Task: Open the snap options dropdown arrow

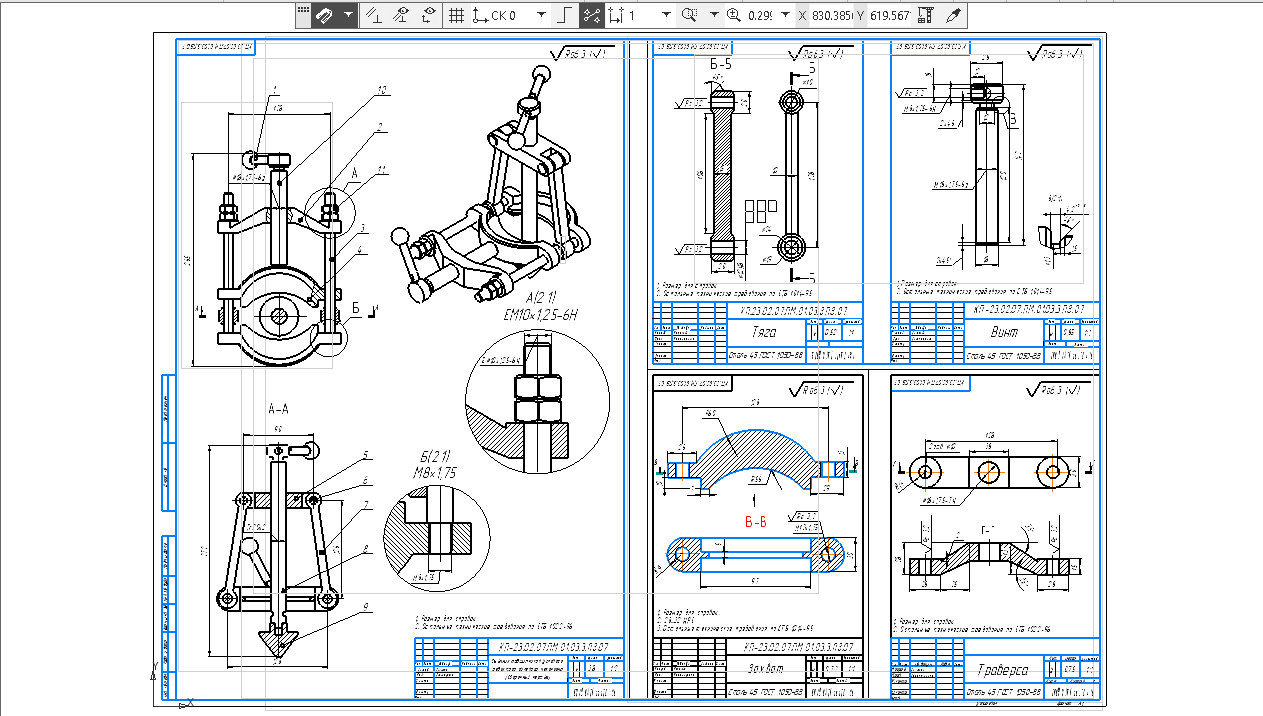Action: 347,15
